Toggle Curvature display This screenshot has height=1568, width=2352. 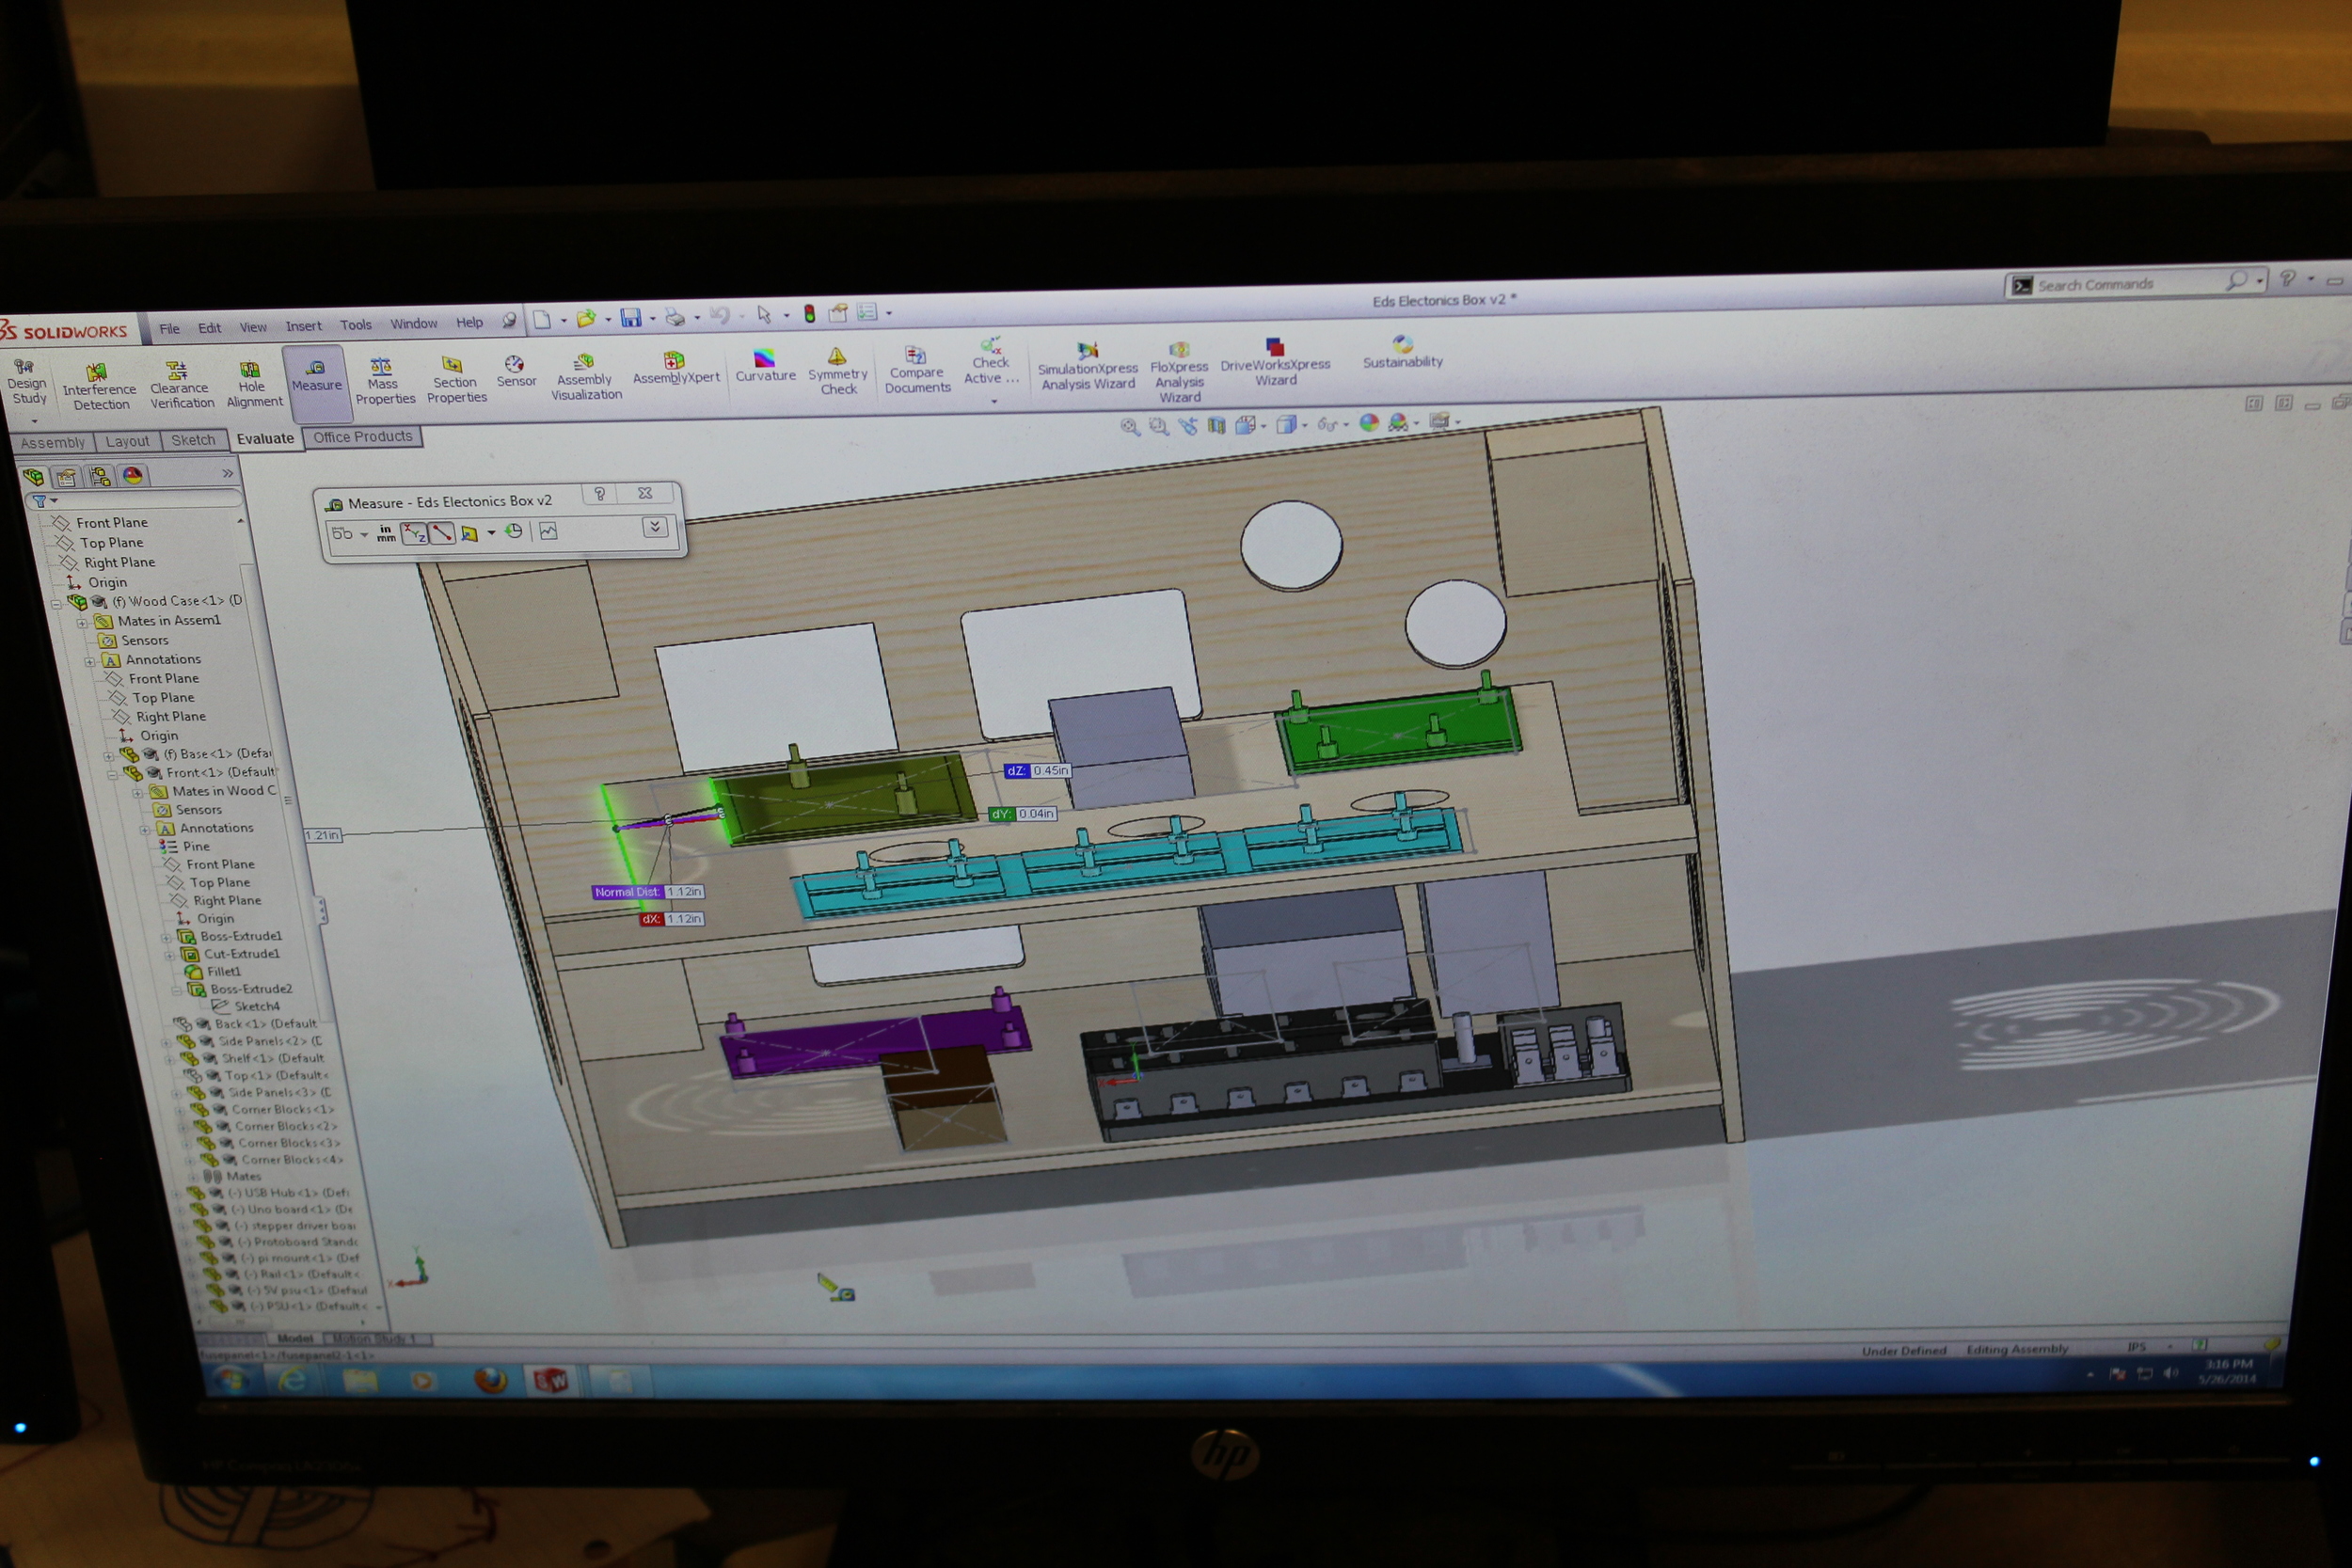click(x=765, y=365)
